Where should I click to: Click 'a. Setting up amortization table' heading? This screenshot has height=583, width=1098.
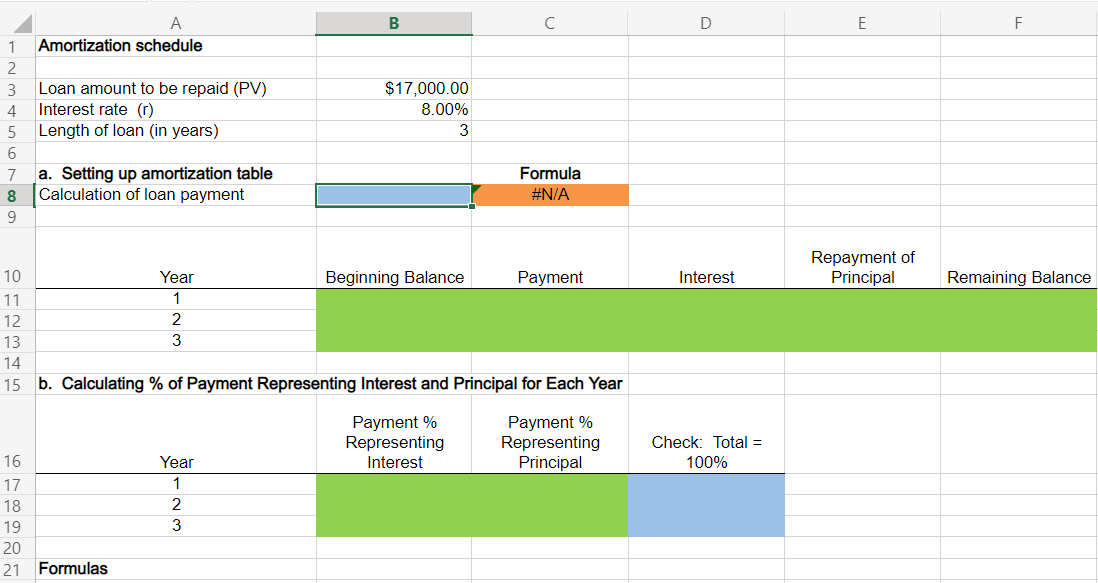tap(155, 174)
